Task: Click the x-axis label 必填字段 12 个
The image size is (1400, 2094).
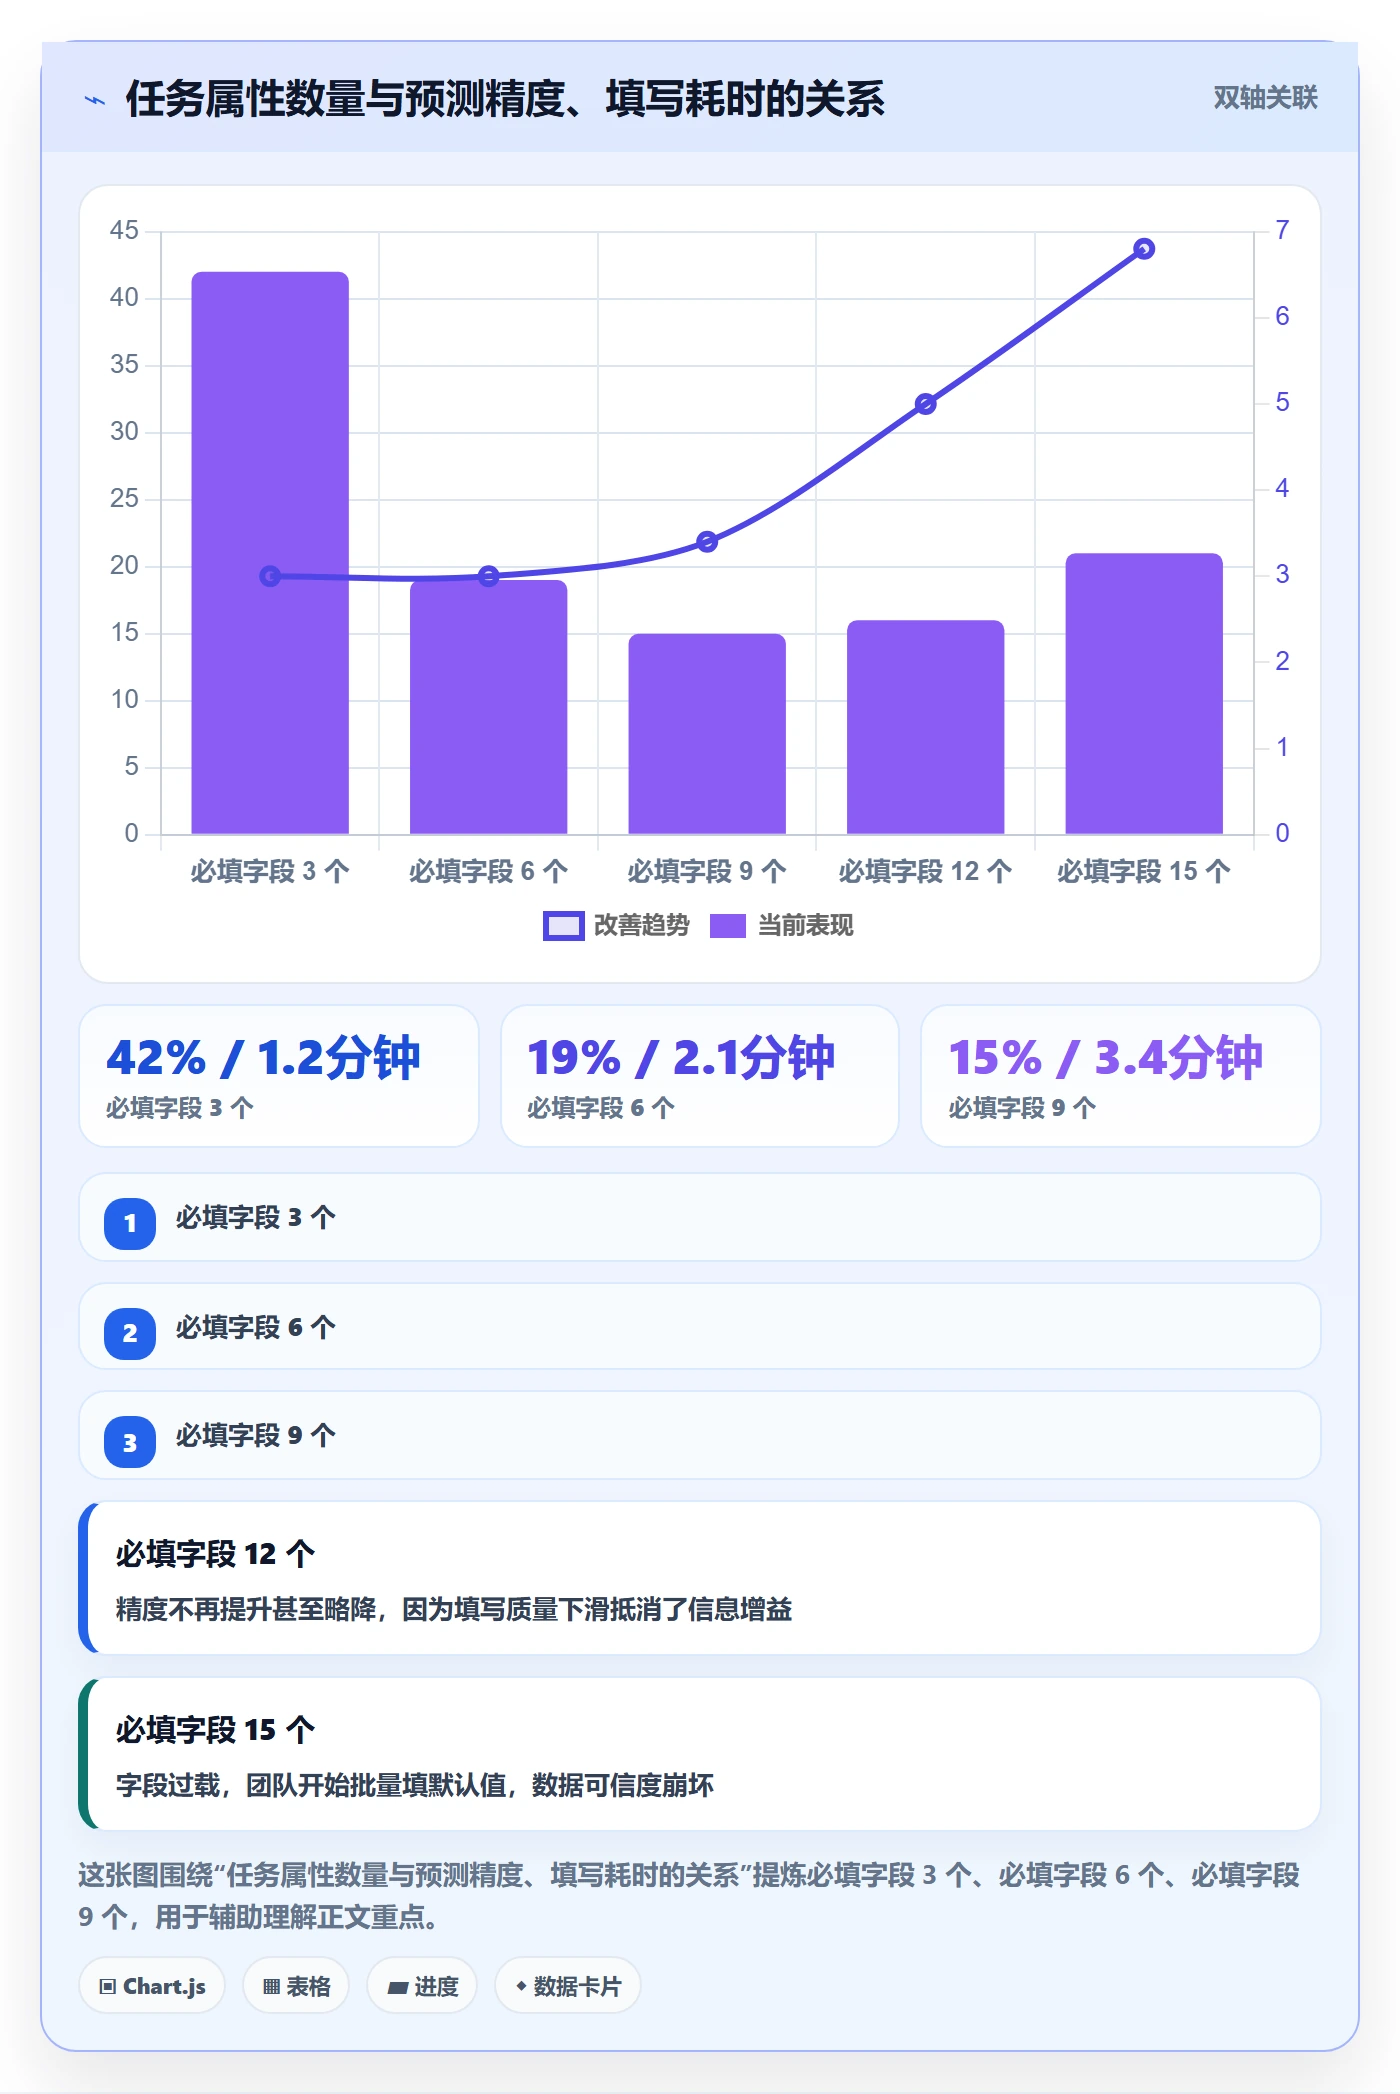Action: [x=926, y=872]
